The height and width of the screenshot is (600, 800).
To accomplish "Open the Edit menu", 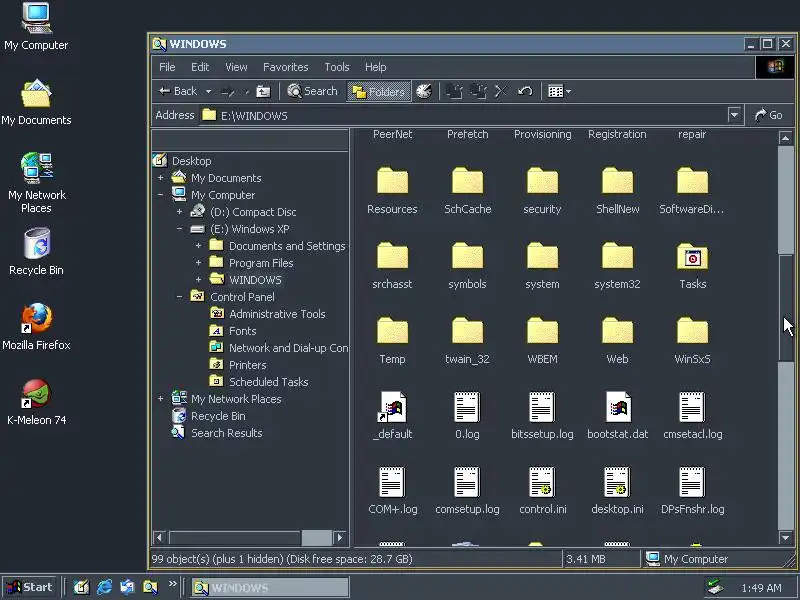I will [200, 67].
